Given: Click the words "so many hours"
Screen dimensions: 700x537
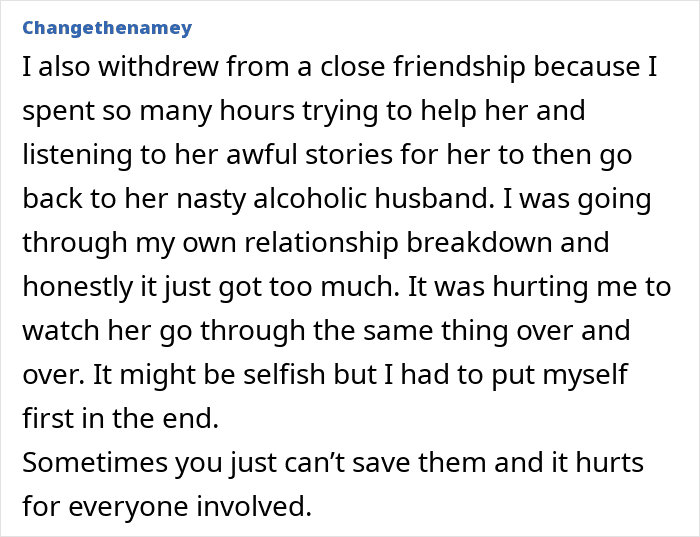Looking at the screenshot, I should point(198,111).
